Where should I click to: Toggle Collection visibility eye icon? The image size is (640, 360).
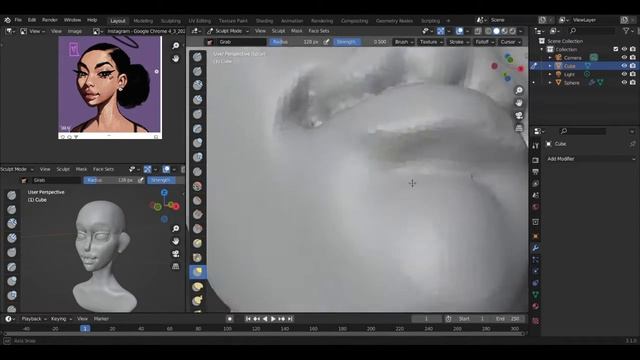point(624,49)
